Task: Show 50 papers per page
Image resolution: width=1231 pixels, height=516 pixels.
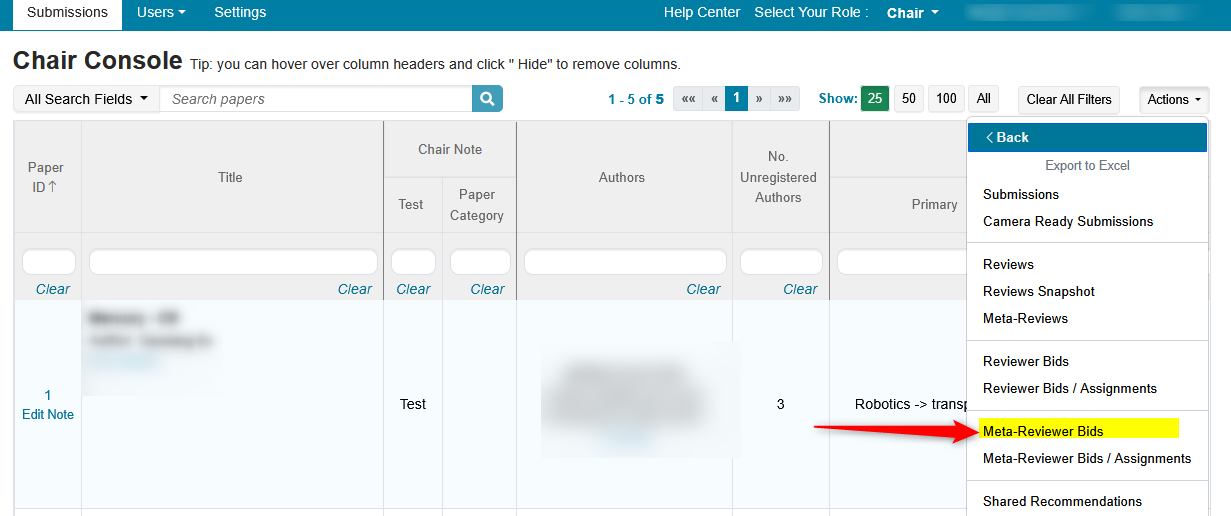Action: (908, 99)
